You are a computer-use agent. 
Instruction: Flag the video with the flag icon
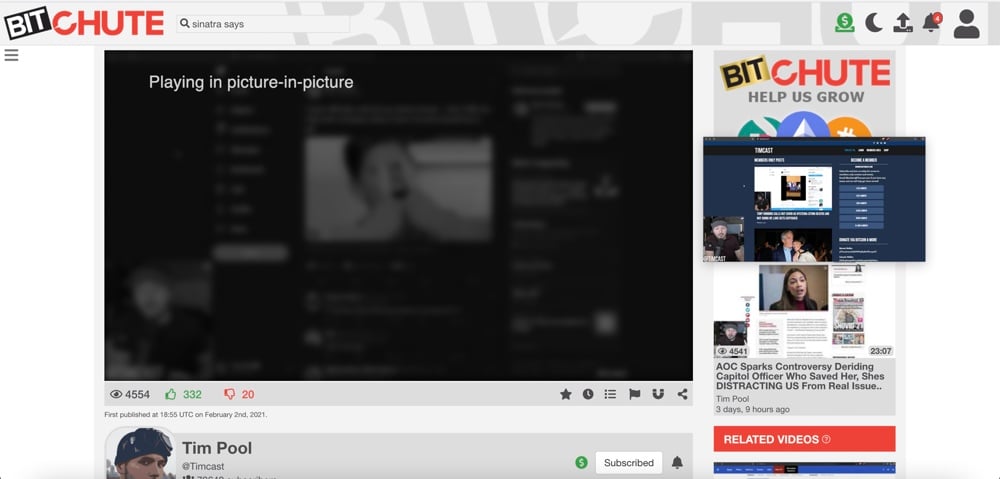click(635, 394)
